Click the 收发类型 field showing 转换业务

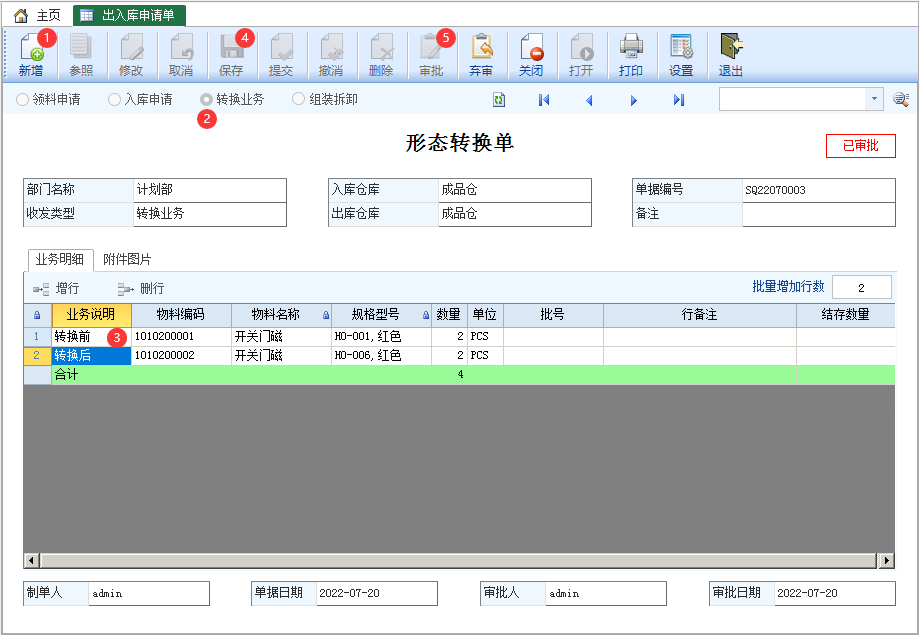(x=210, y=214)
